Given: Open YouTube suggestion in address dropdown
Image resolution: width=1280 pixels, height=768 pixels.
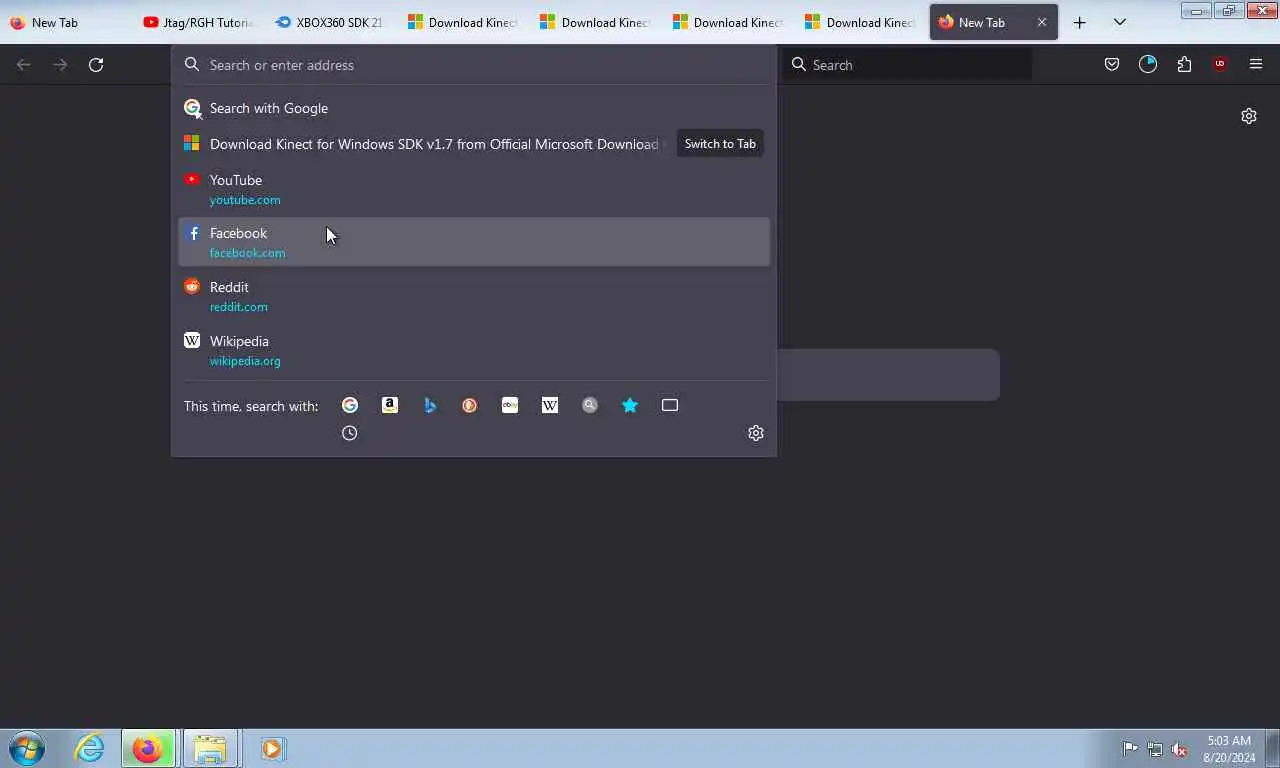Looking at the screenshot, I should click(x=474, y=189).
